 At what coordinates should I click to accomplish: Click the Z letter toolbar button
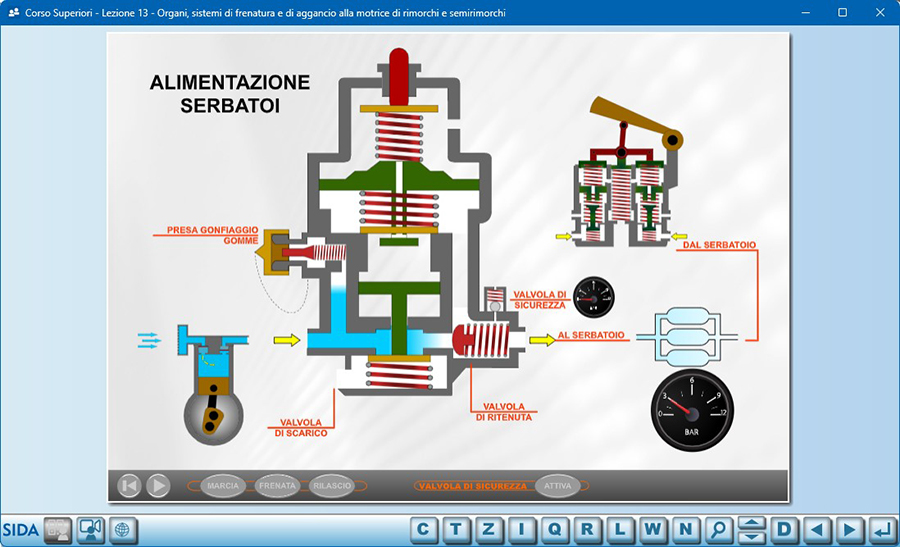point(490,529)
